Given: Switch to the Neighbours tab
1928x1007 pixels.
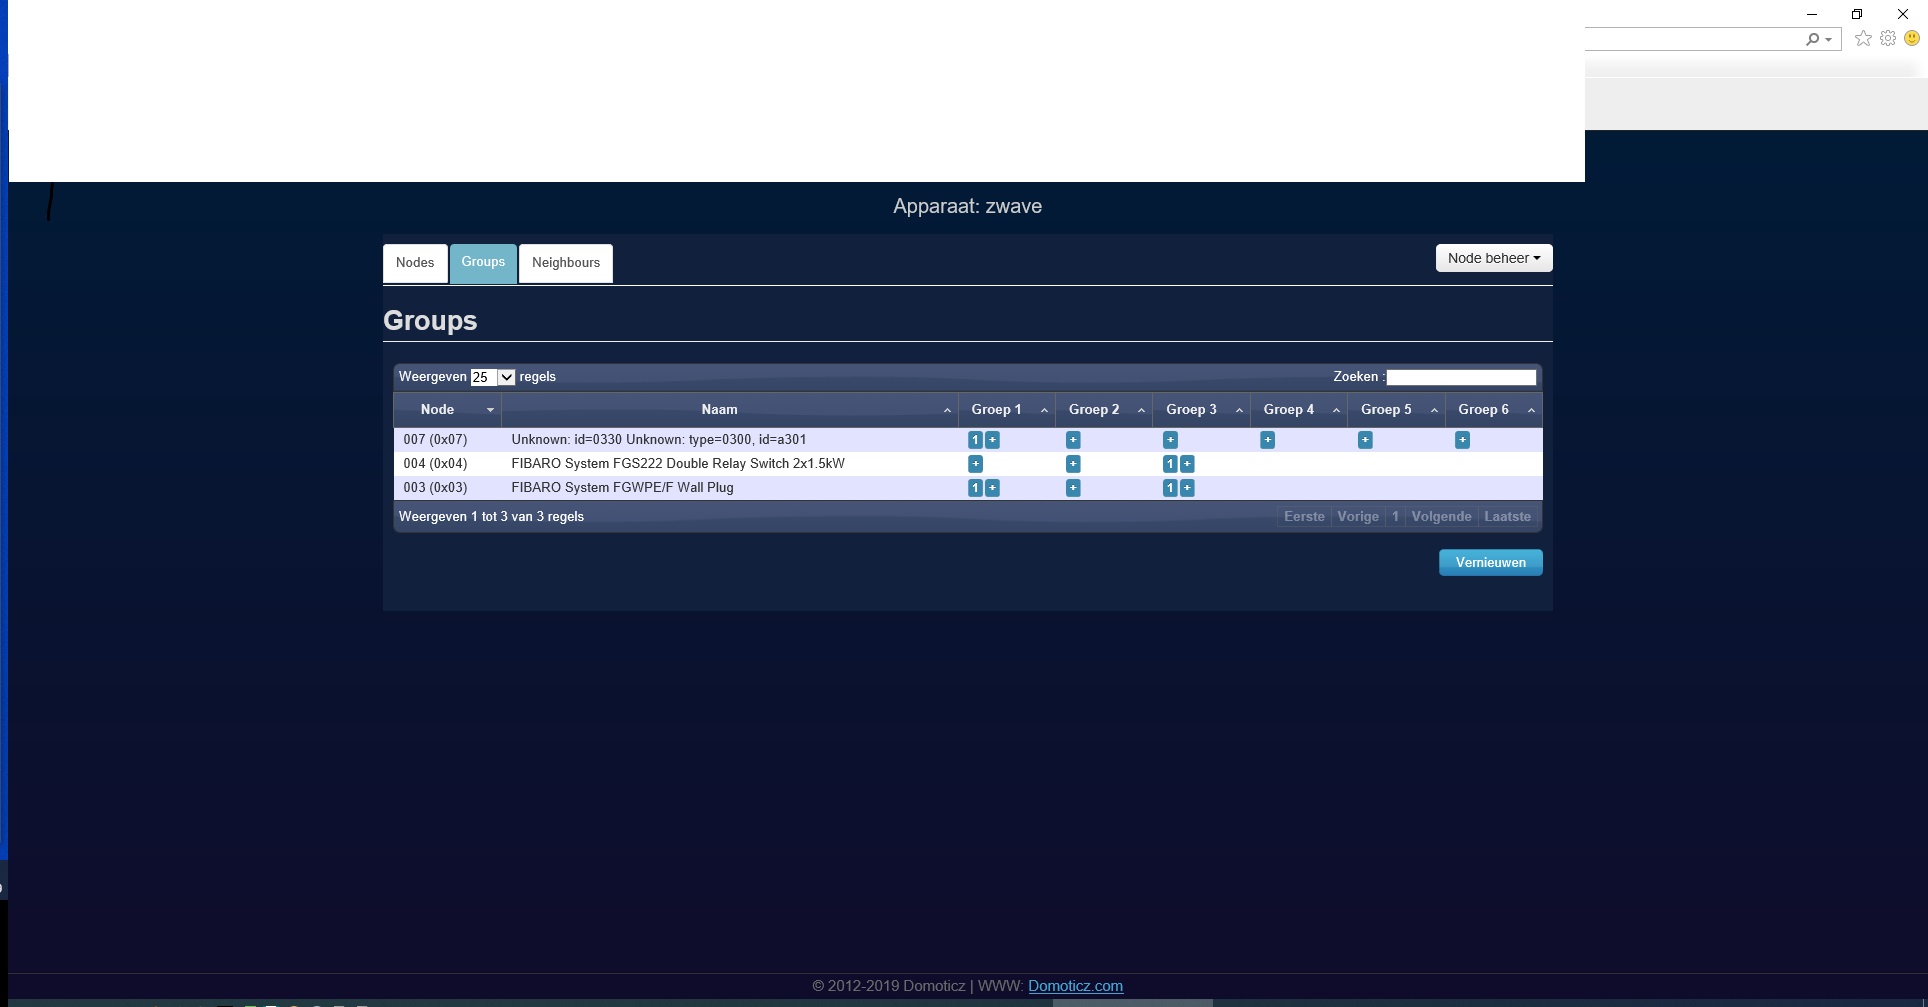Looking at the screenshot, I should (x=566, y=263).
